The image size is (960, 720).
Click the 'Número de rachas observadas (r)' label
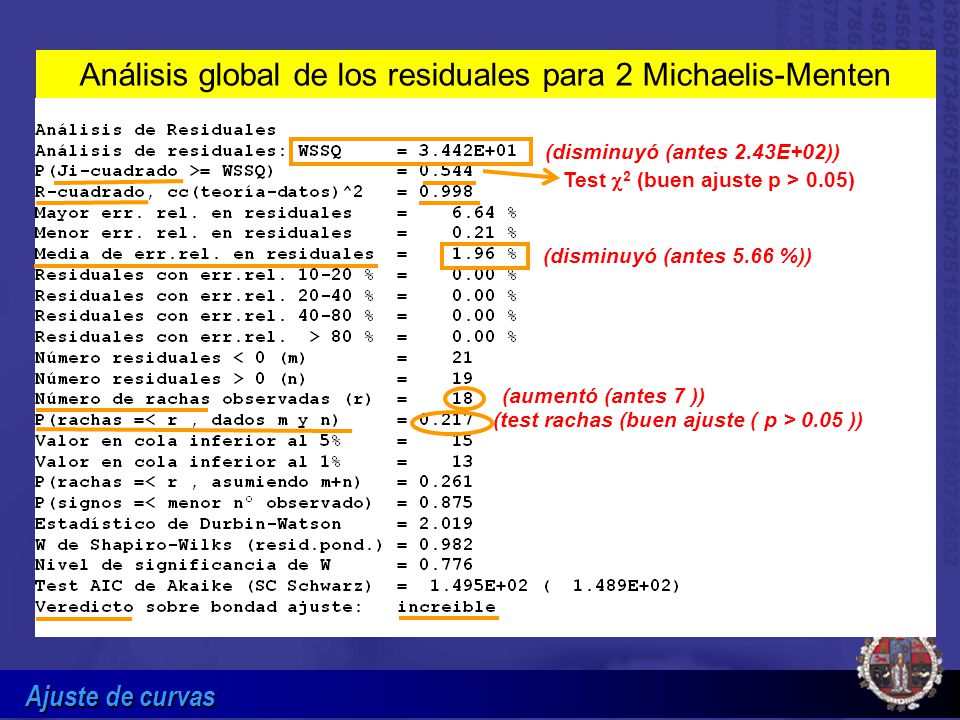pos(203,399)
